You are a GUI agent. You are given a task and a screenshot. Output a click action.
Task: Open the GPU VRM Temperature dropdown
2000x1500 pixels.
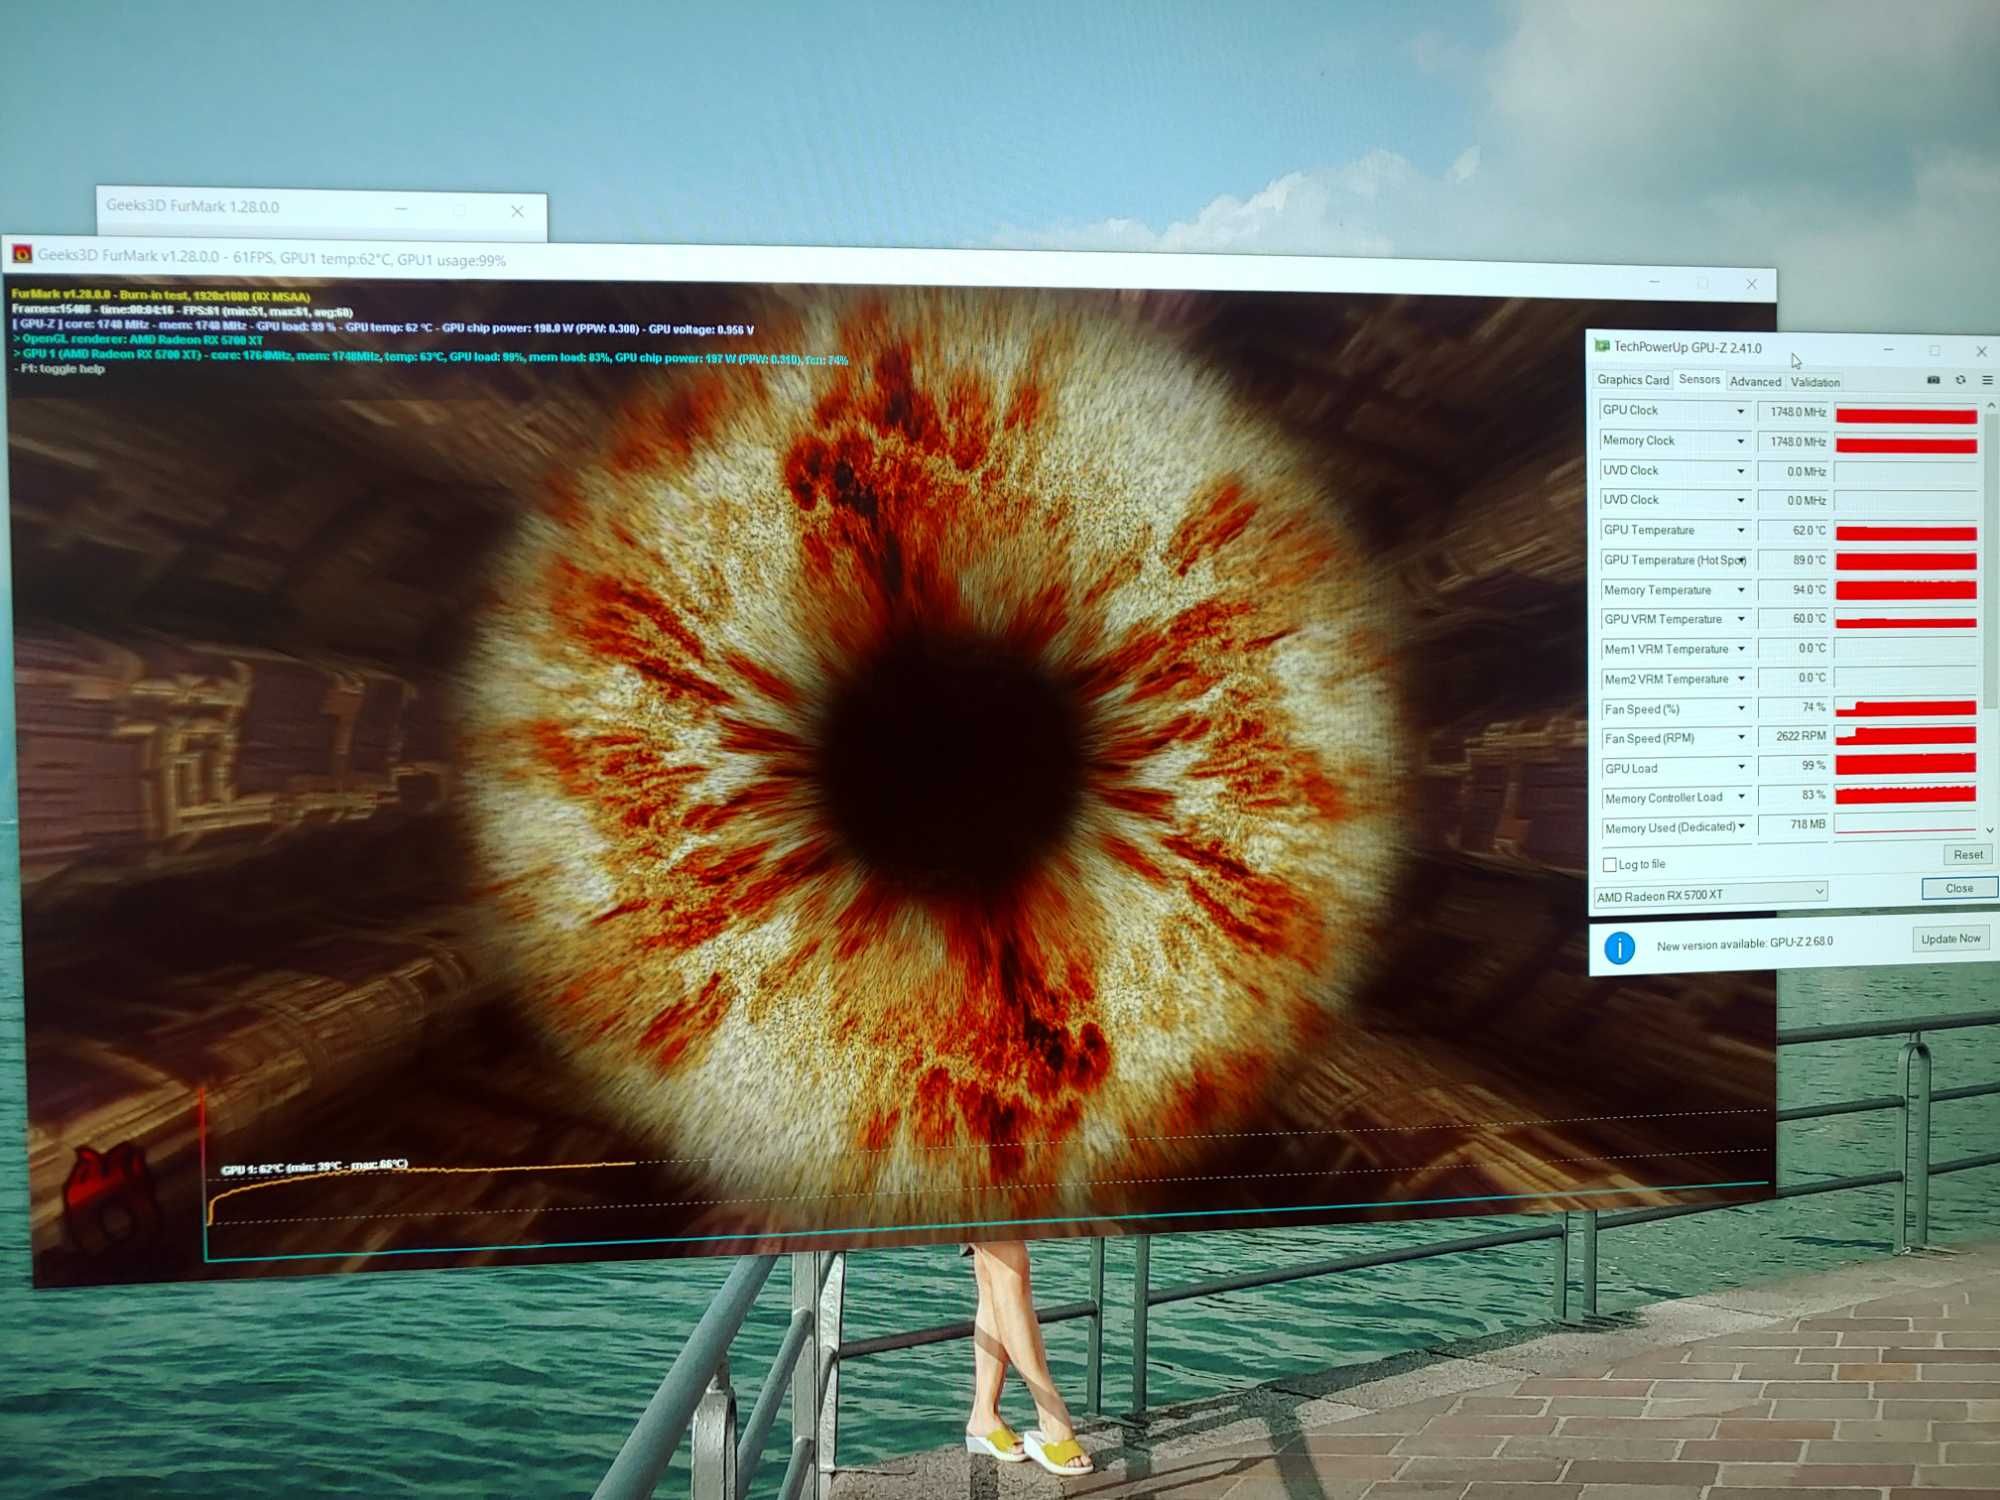[1741, 619]
